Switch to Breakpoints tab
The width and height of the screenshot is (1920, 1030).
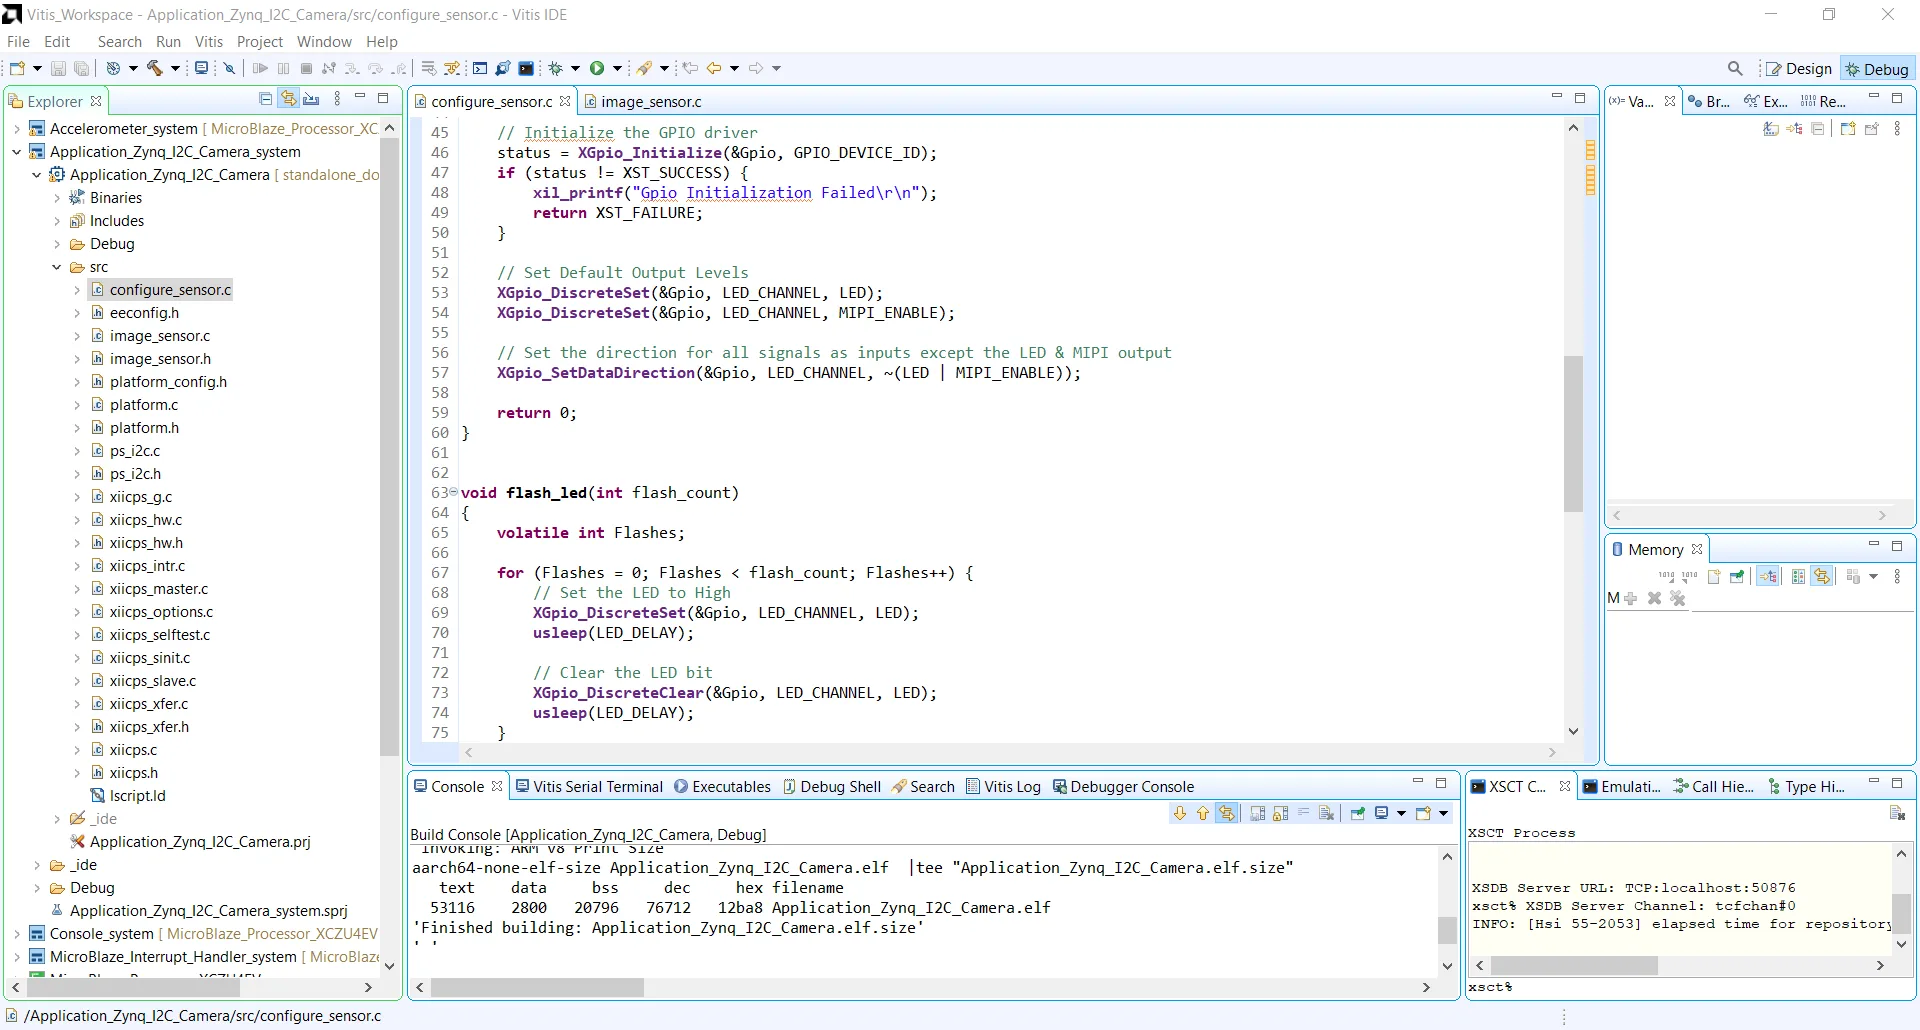click(1709, 101)
